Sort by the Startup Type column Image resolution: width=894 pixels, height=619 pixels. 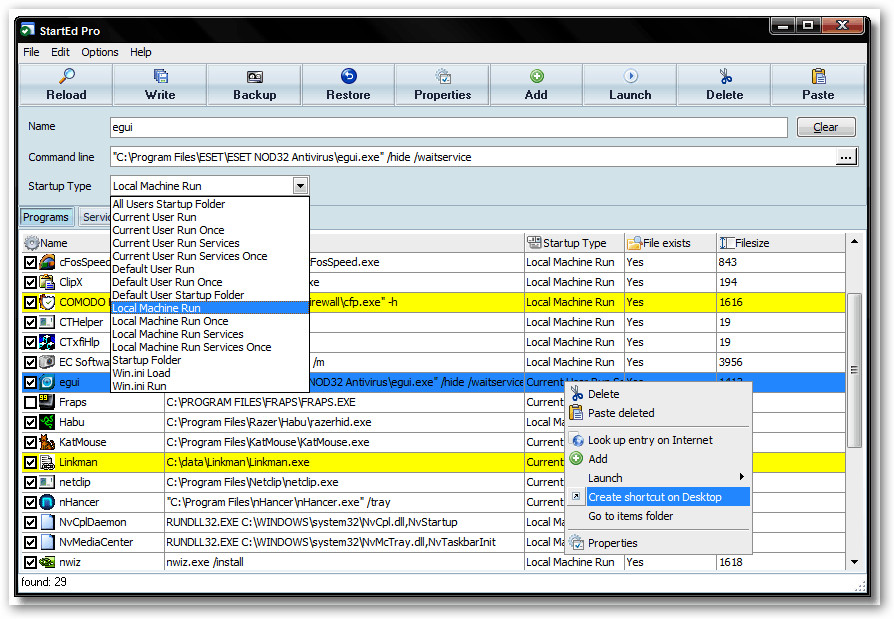pos(574,243)
